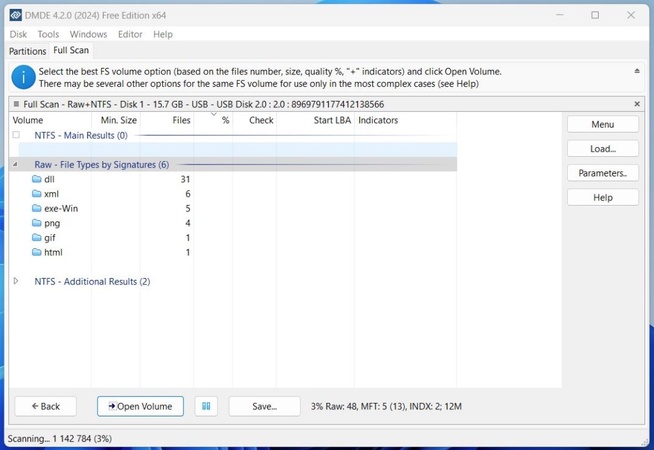654x450 pixels.
Task: Sort by the Volume column header
Action: [x=28, y=120]
